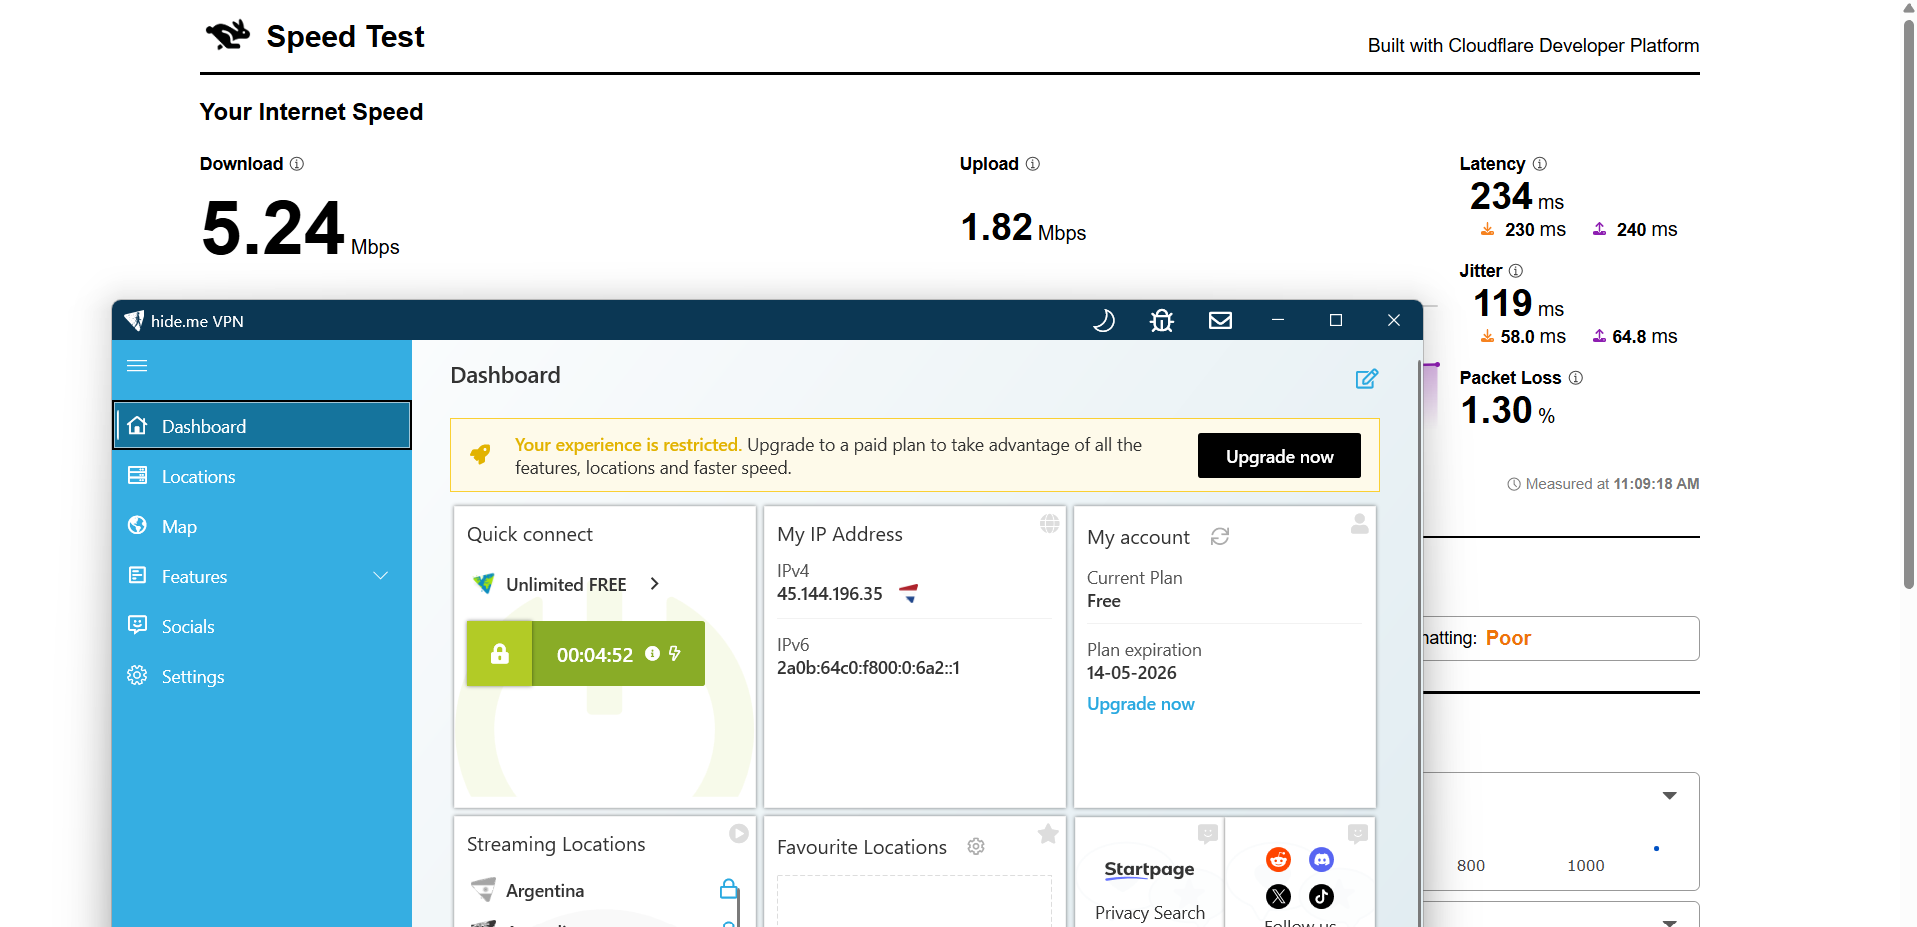Click the Startpage Privacy Search card

[x=1149, y=873]
